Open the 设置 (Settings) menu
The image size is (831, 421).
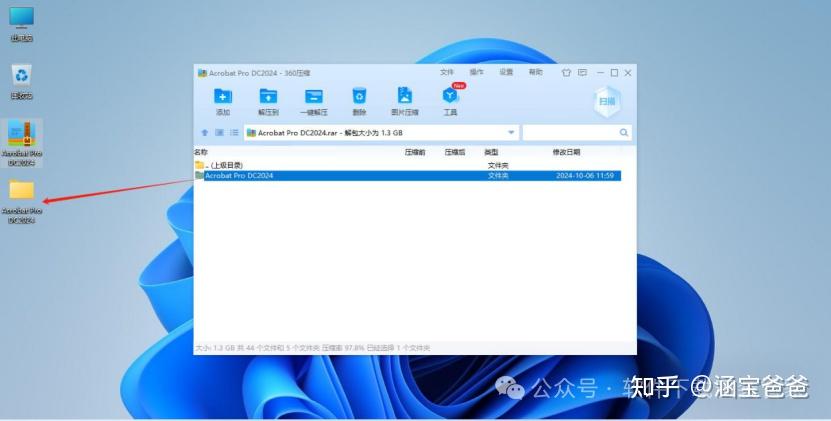click(506, 72)
